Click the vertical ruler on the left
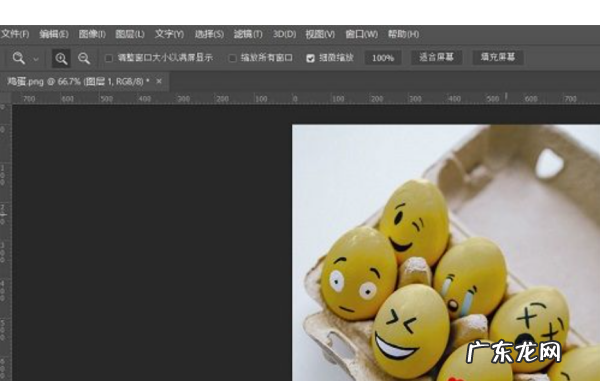The height and width of the screenshot is (381, 600). click(5, 242)
